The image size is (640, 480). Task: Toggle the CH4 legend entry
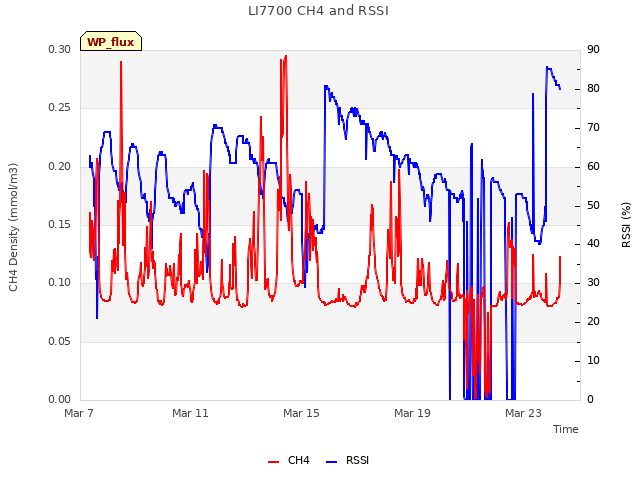coord(289,460)
